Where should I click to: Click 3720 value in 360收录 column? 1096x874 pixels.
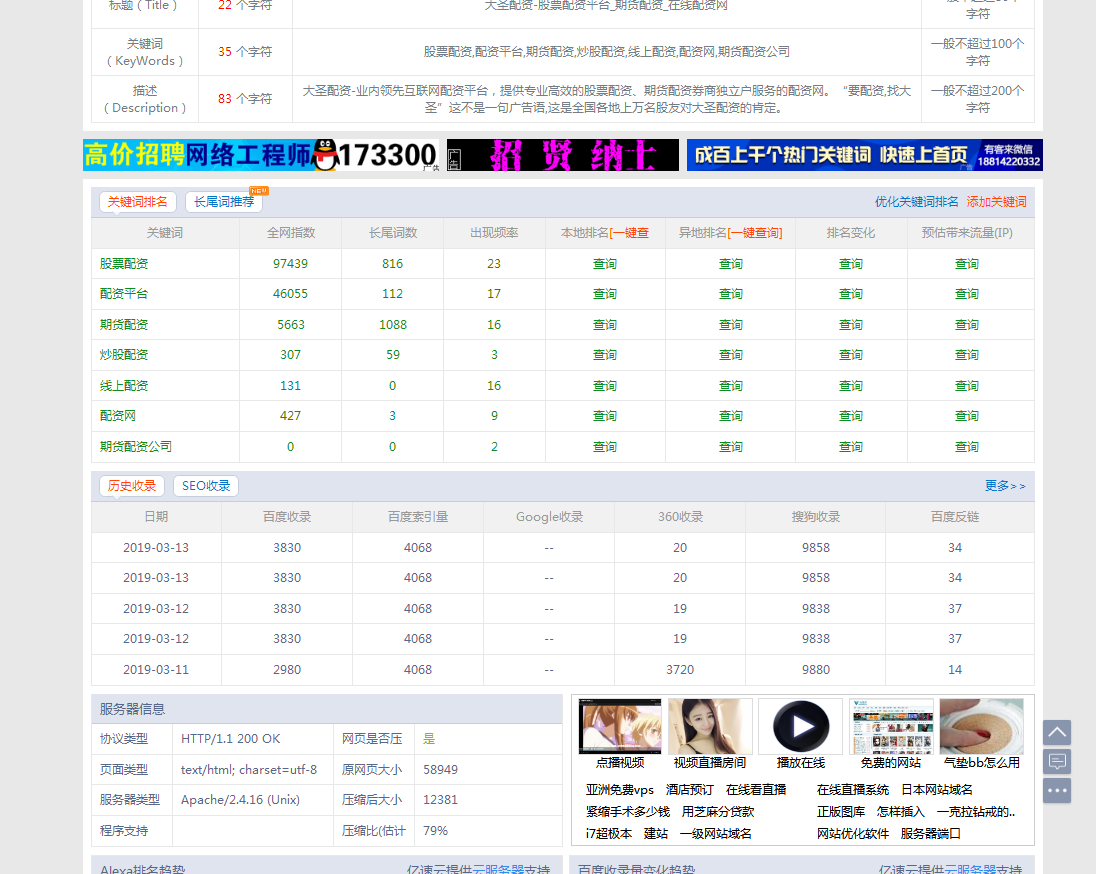coord(679,670)
